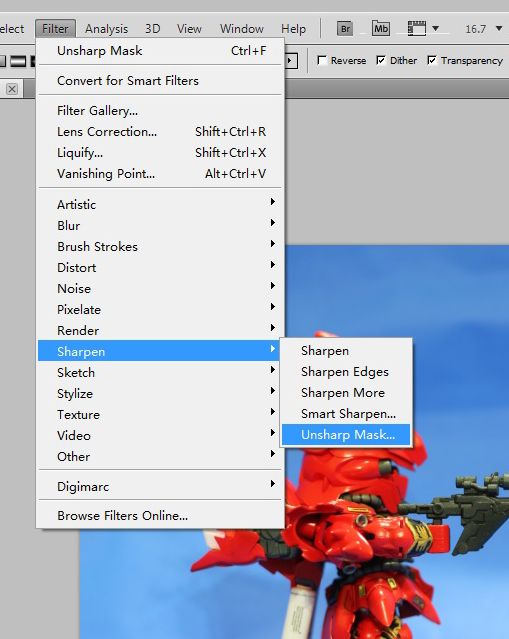Viewport: 509px width, 639px height.
Task: Open the zoom level 16.7 dropdown arrow
Action: coord(499,29)
